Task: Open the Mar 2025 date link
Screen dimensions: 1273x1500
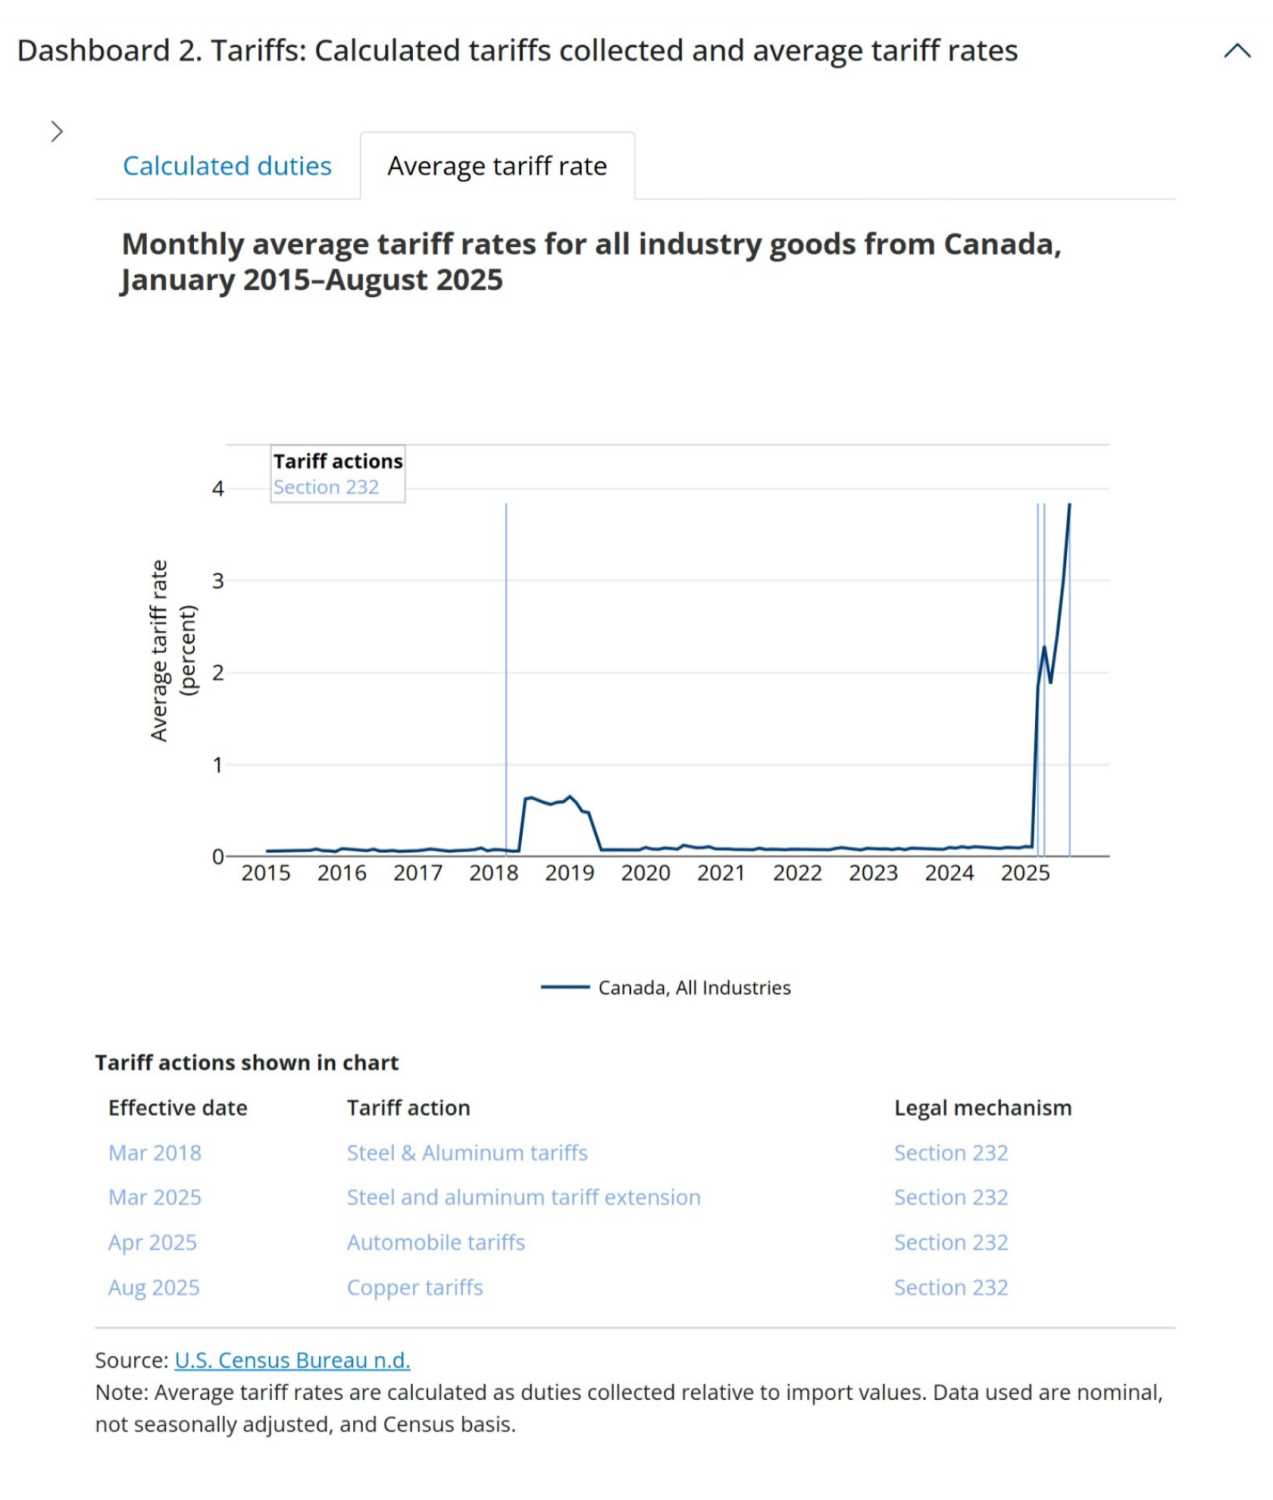Action: 154,1197
